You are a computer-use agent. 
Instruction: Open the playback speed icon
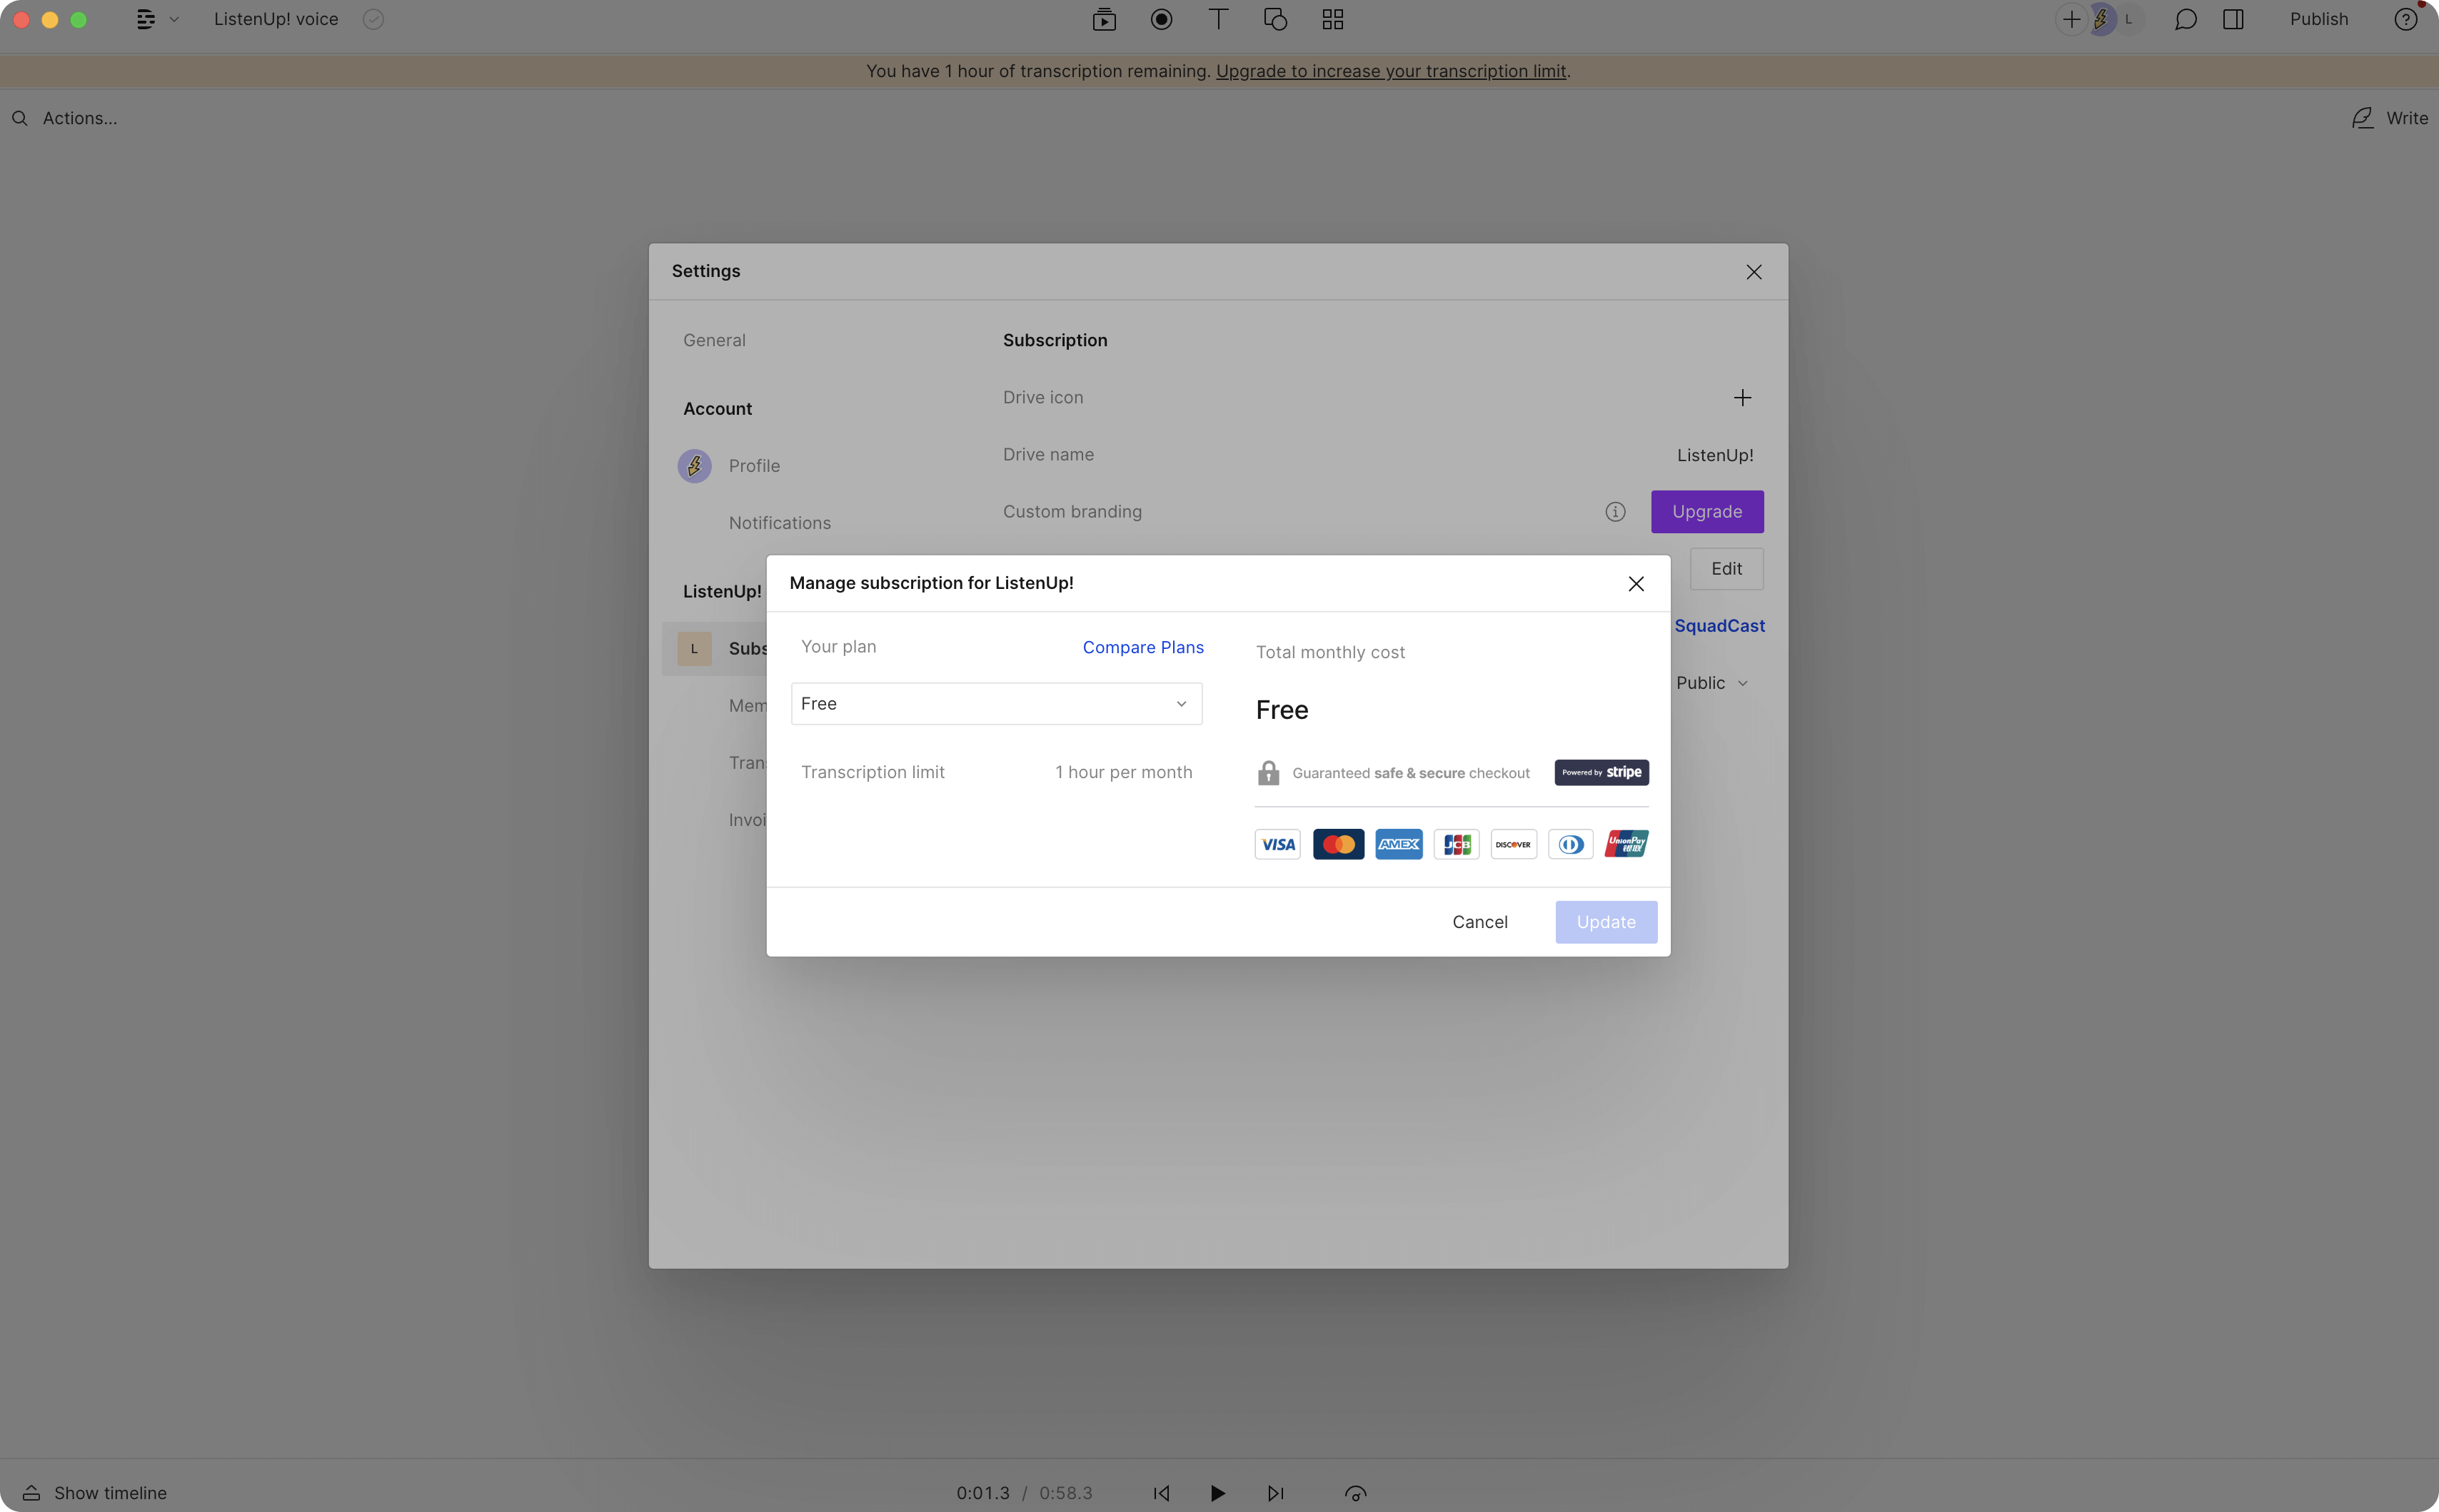pyautogui.click(x=1355, y=1493)
